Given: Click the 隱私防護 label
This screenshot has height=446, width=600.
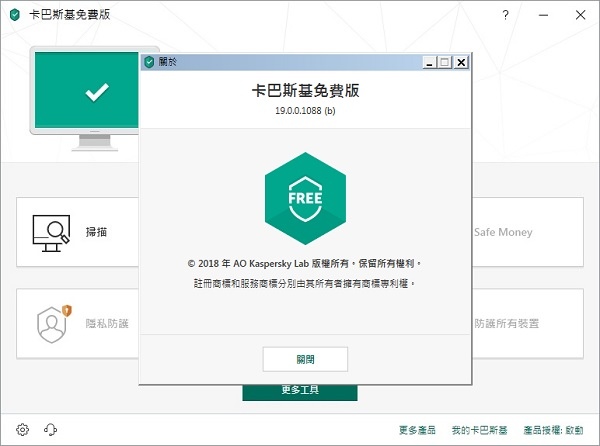Looking at the screenshot, I should pos(107,324).
